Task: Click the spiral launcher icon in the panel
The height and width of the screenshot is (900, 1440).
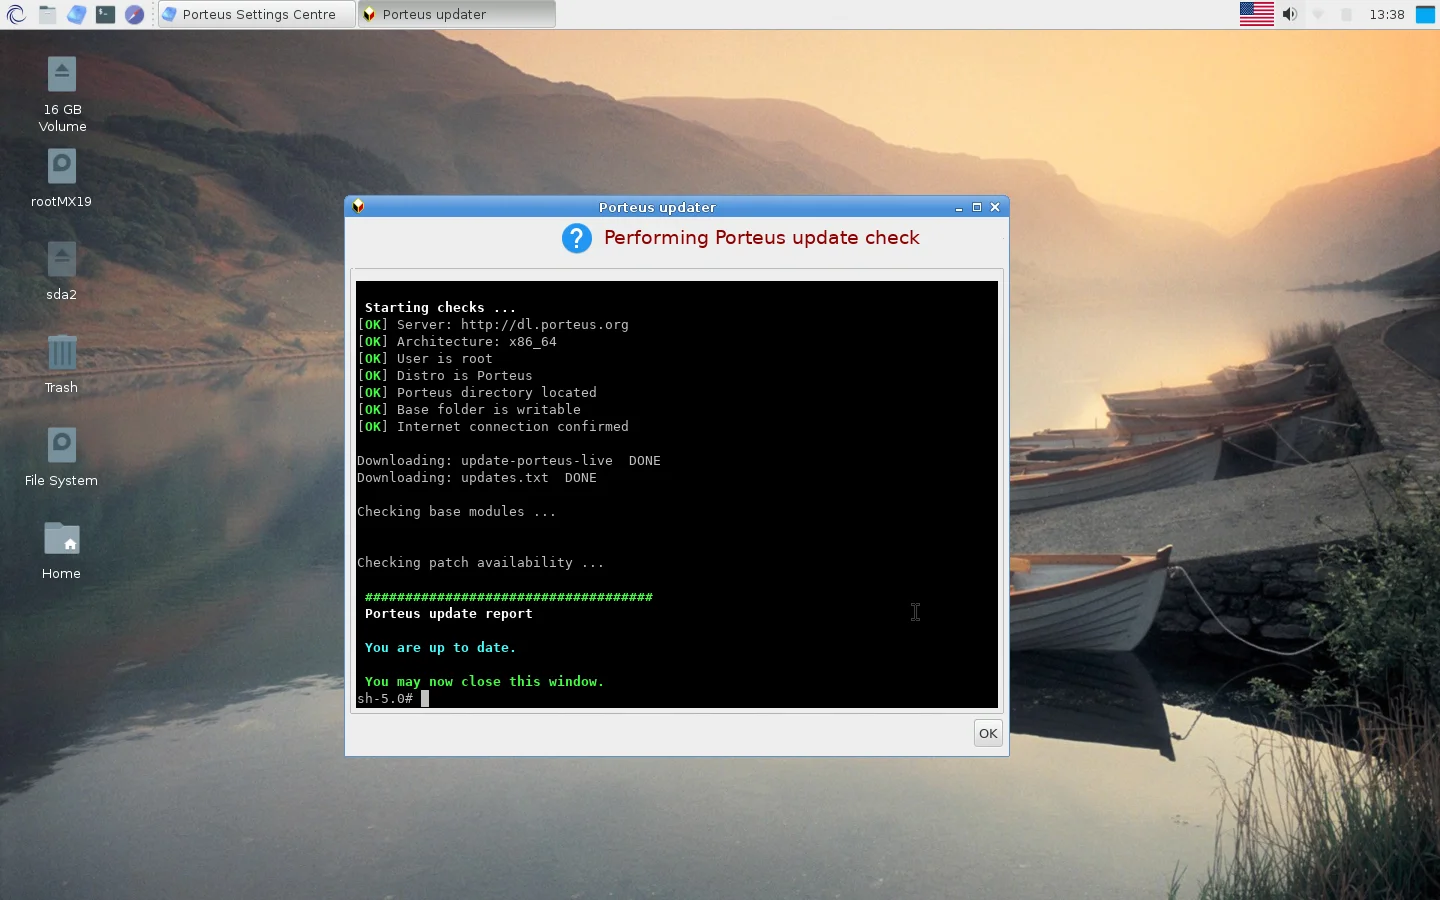Action: pos(16,14)
